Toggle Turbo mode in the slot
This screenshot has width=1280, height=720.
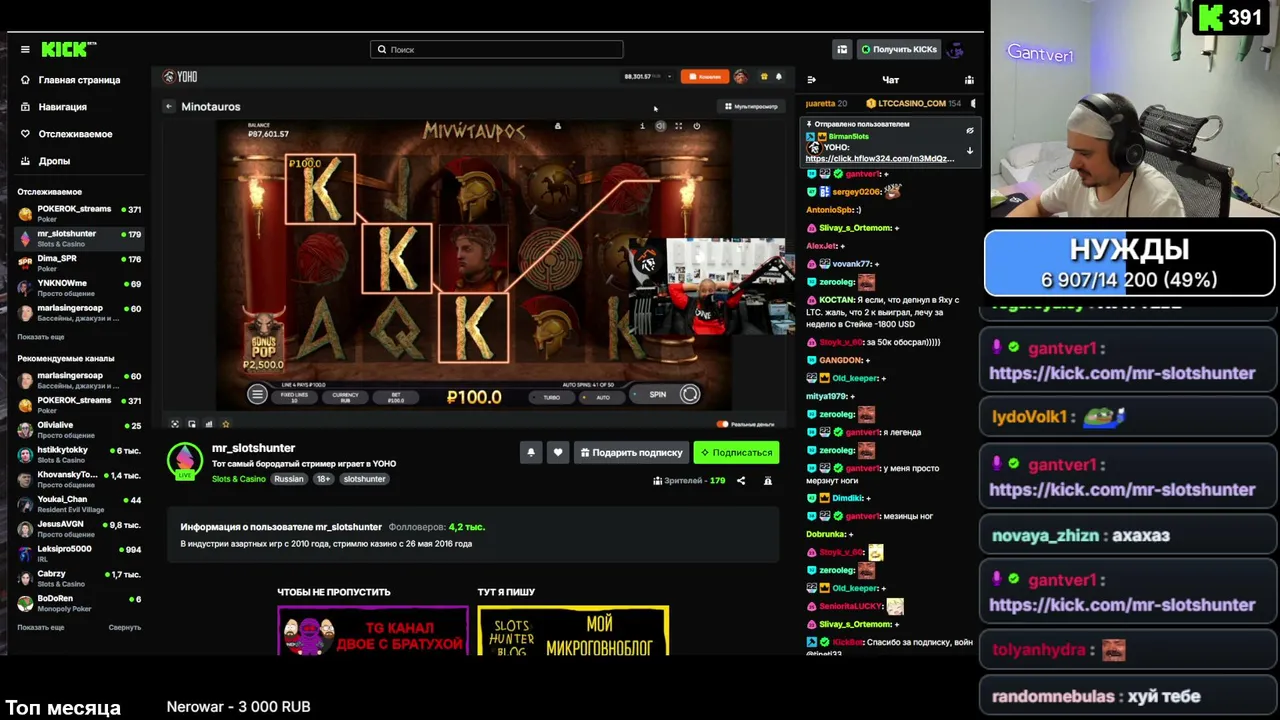point(551,397)
